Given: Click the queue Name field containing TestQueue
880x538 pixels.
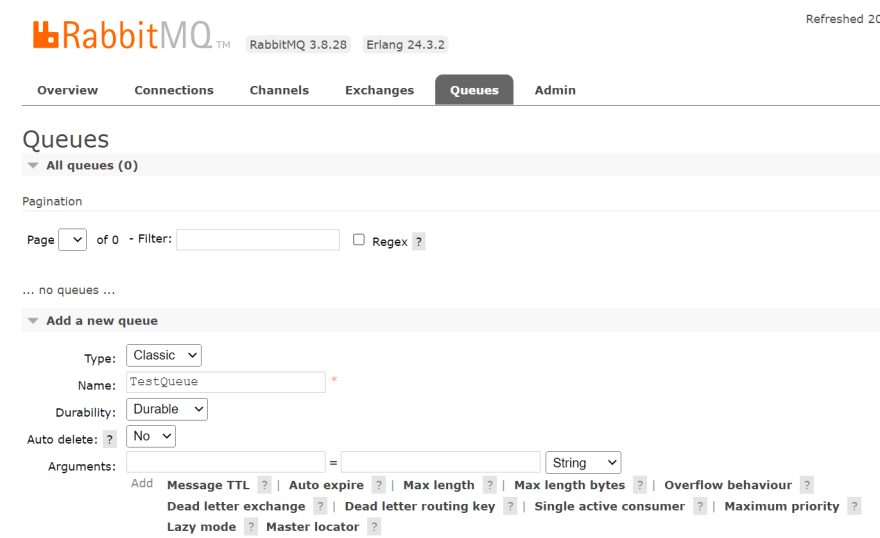Looking at the screenshot, I should (x=226, y=382).
